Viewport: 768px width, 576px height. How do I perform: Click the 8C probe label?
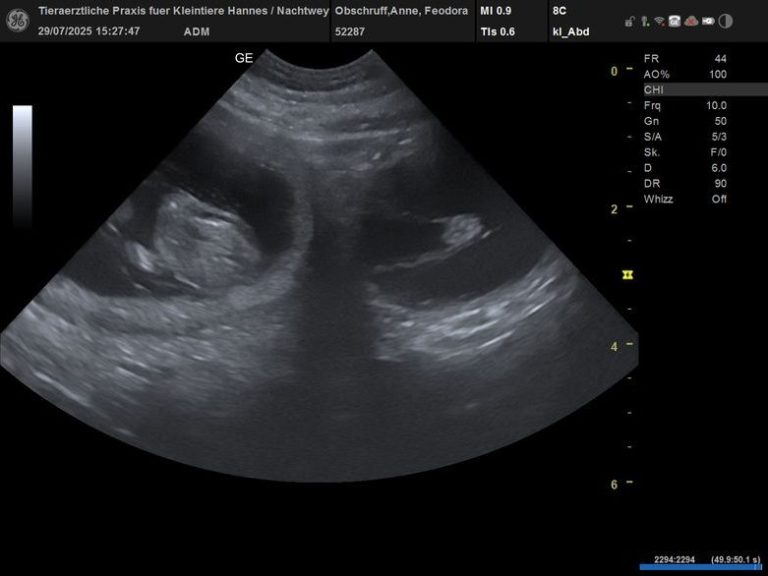tap(558, 10)
